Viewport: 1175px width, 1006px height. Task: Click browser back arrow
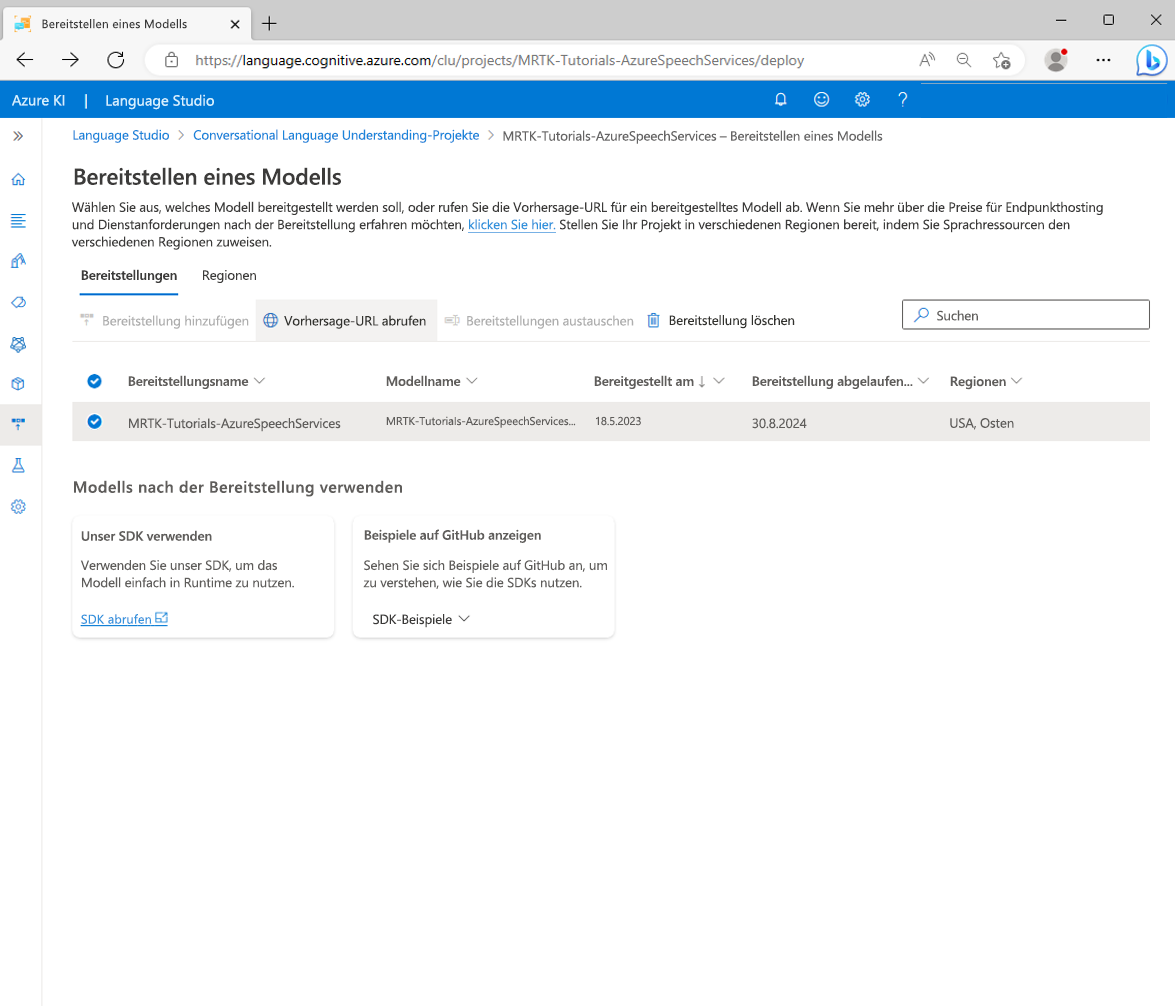(x=25, y=60)
